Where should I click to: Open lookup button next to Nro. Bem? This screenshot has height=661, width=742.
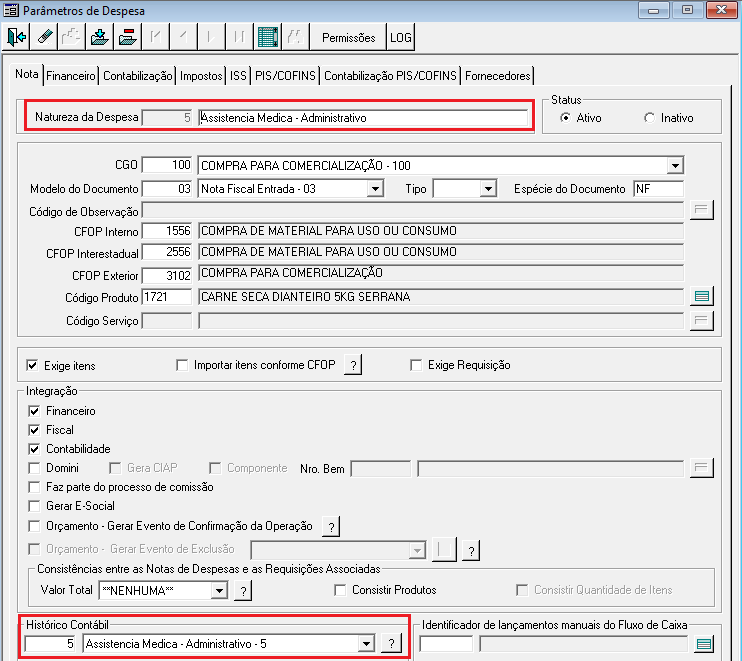click(x=702, y=468)
